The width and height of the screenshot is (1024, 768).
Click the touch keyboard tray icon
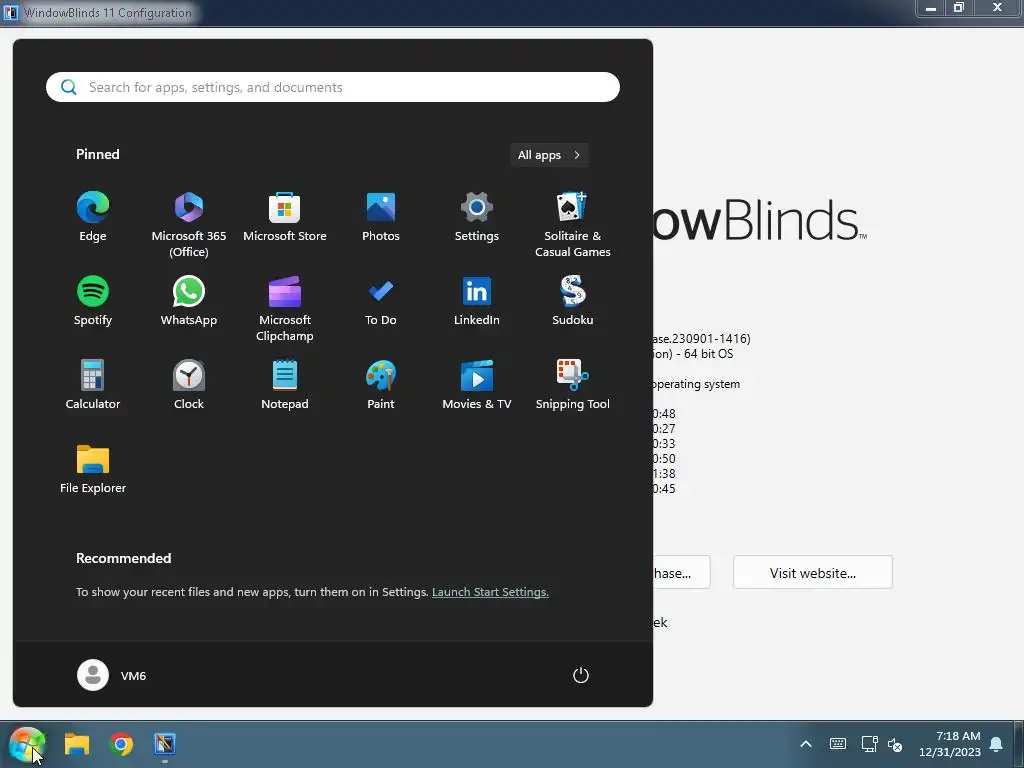click(838, 744)
